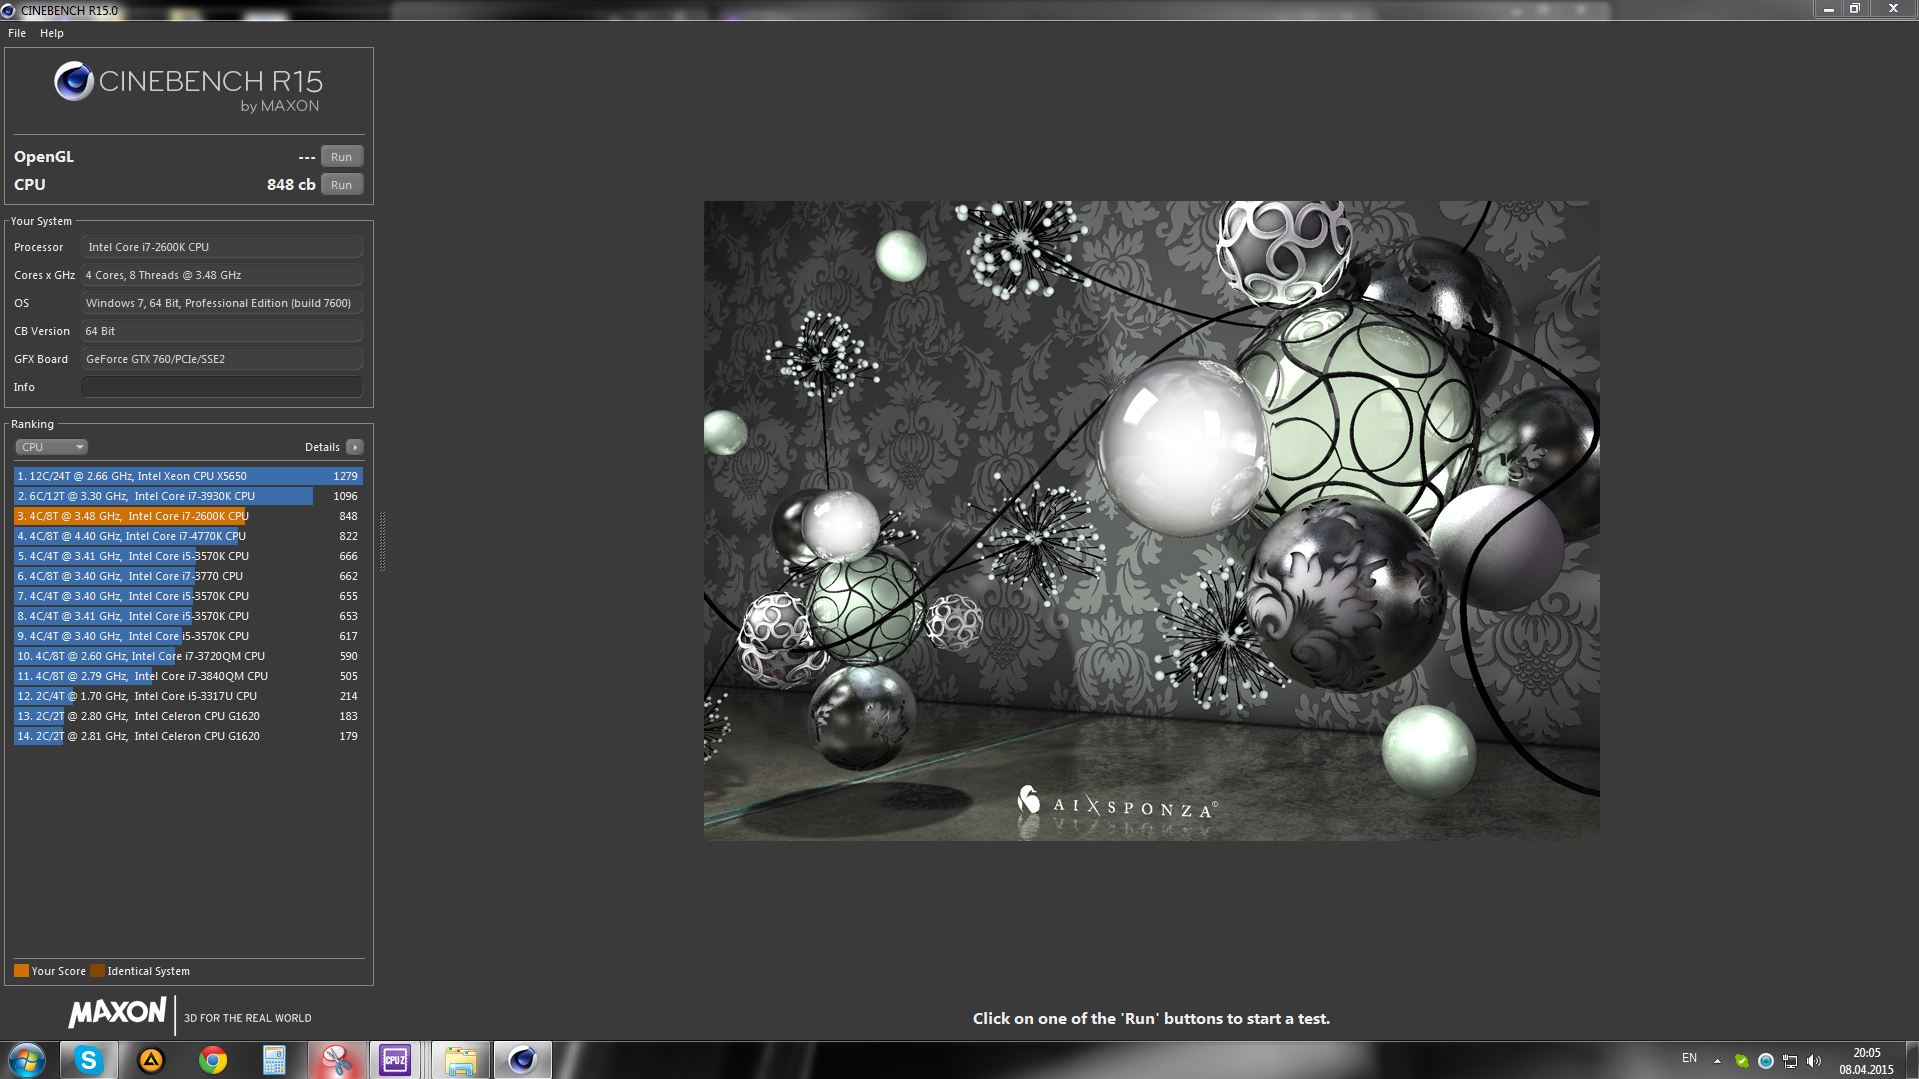Click the GFX Board field GeForce GTX 760
The width and height of the screenshot is (1919, 1079).
click(222, 359)
